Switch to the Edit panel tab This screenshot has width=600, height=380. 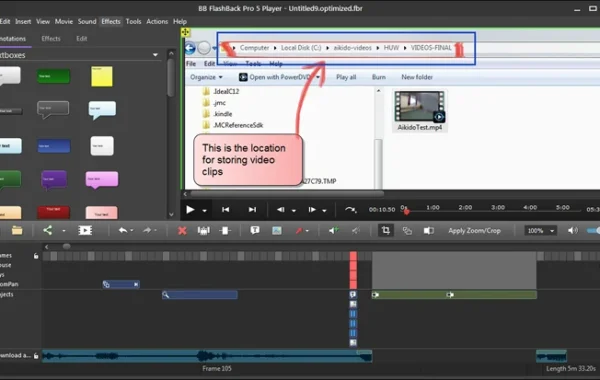pyautogui.click(x=82, y=39)
